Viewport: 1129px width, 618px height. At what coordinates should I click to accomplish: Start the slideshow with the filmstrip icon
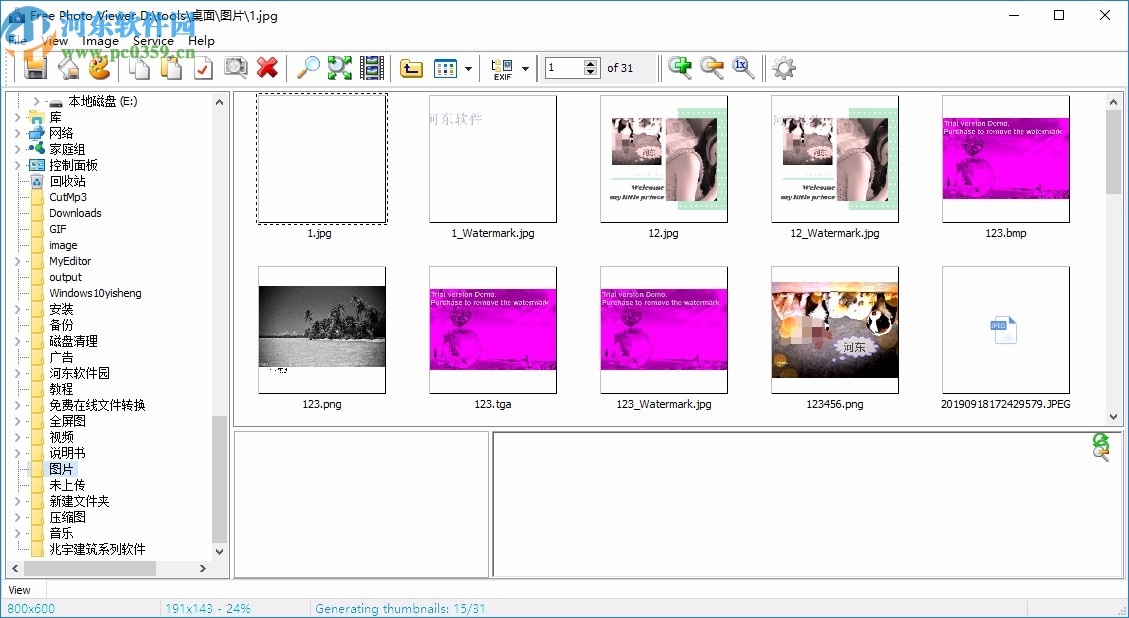371,67
